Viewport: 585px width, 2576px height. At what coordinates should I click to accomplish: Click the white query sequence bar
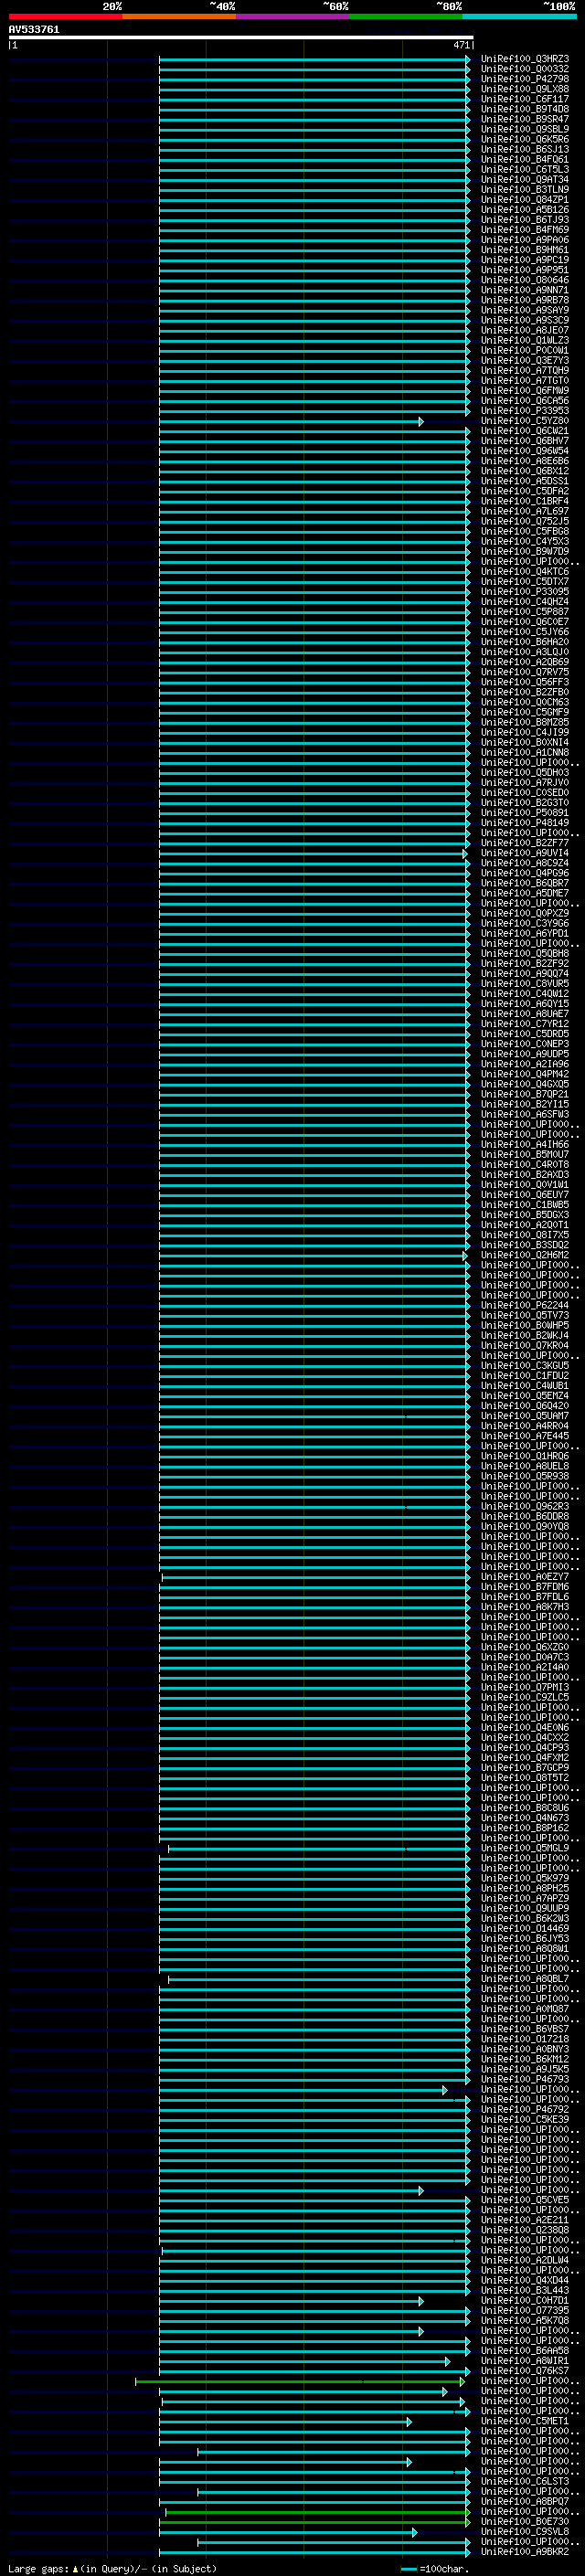pyautogui.click(x=241, y=37)
